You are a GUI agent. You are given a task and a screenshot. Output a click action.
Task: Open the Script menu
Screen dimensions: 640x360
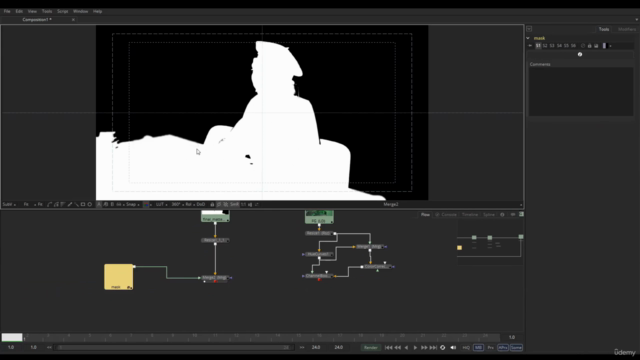tap(62, 11)
